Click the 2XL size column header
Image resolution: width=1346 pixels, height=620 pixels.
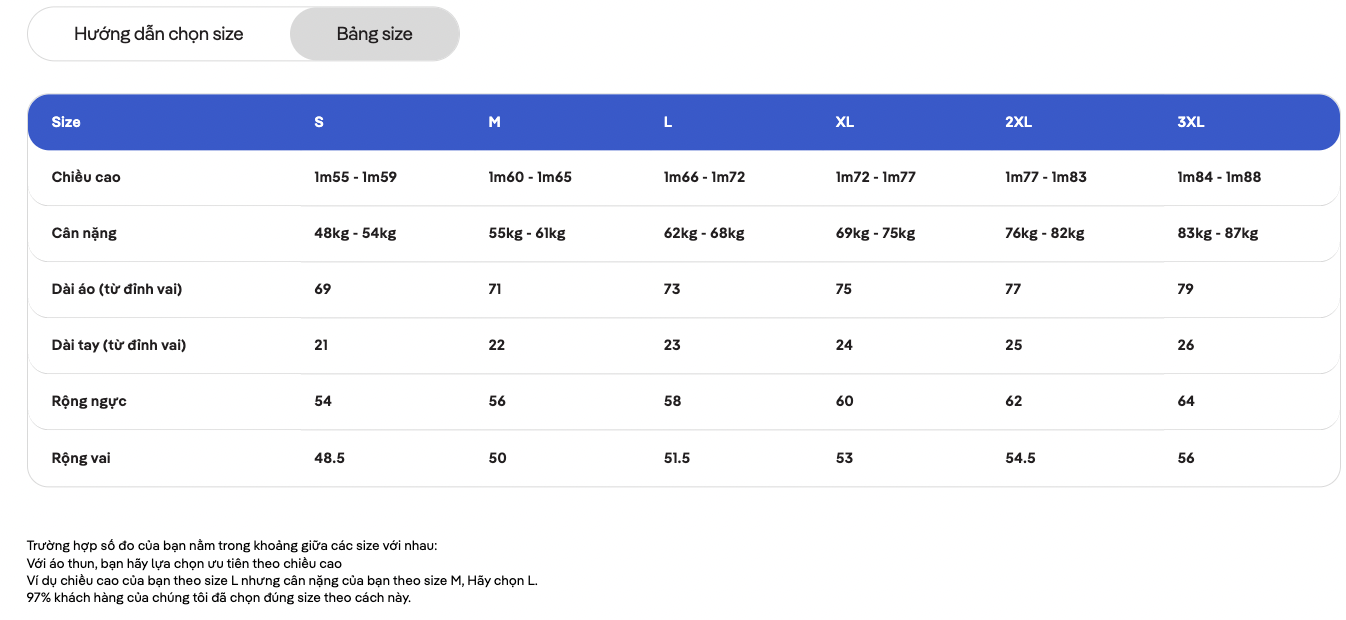click(1018, 122)
